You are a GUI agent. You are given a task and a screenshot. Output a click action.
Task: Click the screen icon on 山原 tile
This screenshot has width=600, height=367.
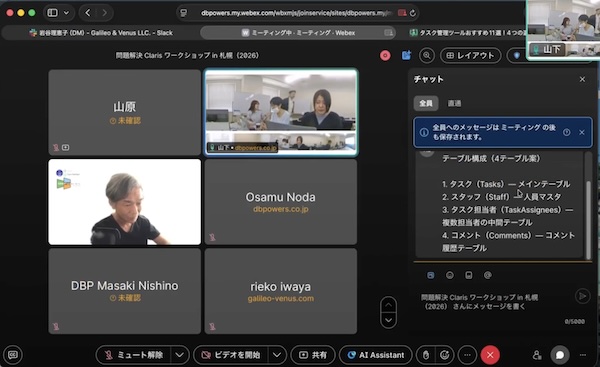pos(66,147)
